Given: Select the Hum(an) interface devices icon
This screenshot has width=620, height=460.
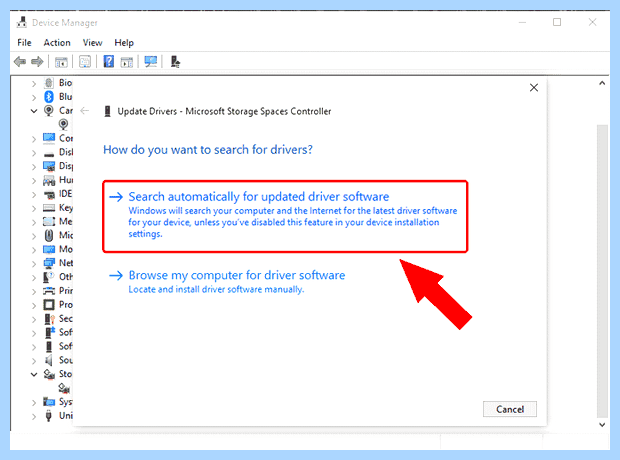Looking at the screenshot, I should pyautogui.click(x=49, y=180).
